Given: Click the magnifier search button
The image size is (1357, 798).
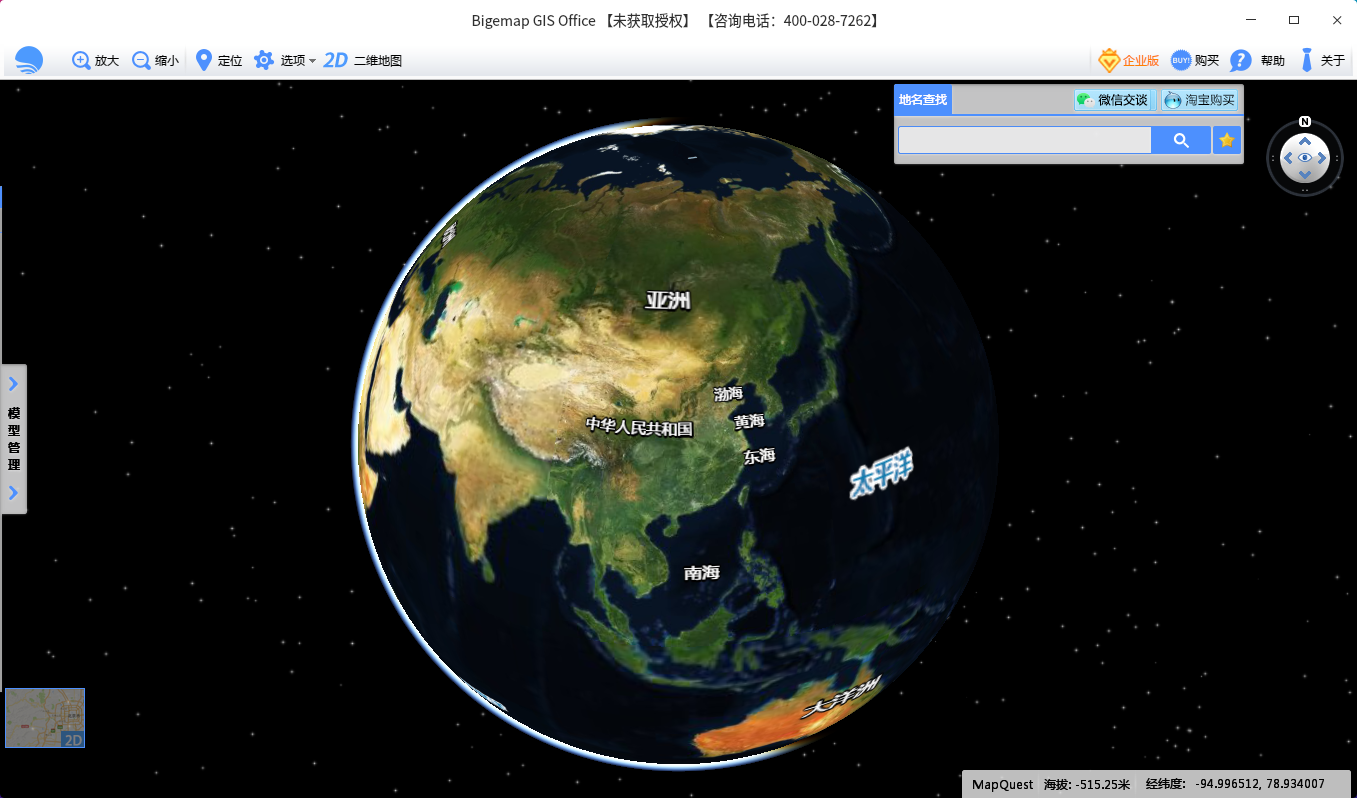Looking at the screenshot, I should (x=1181, y=140).
